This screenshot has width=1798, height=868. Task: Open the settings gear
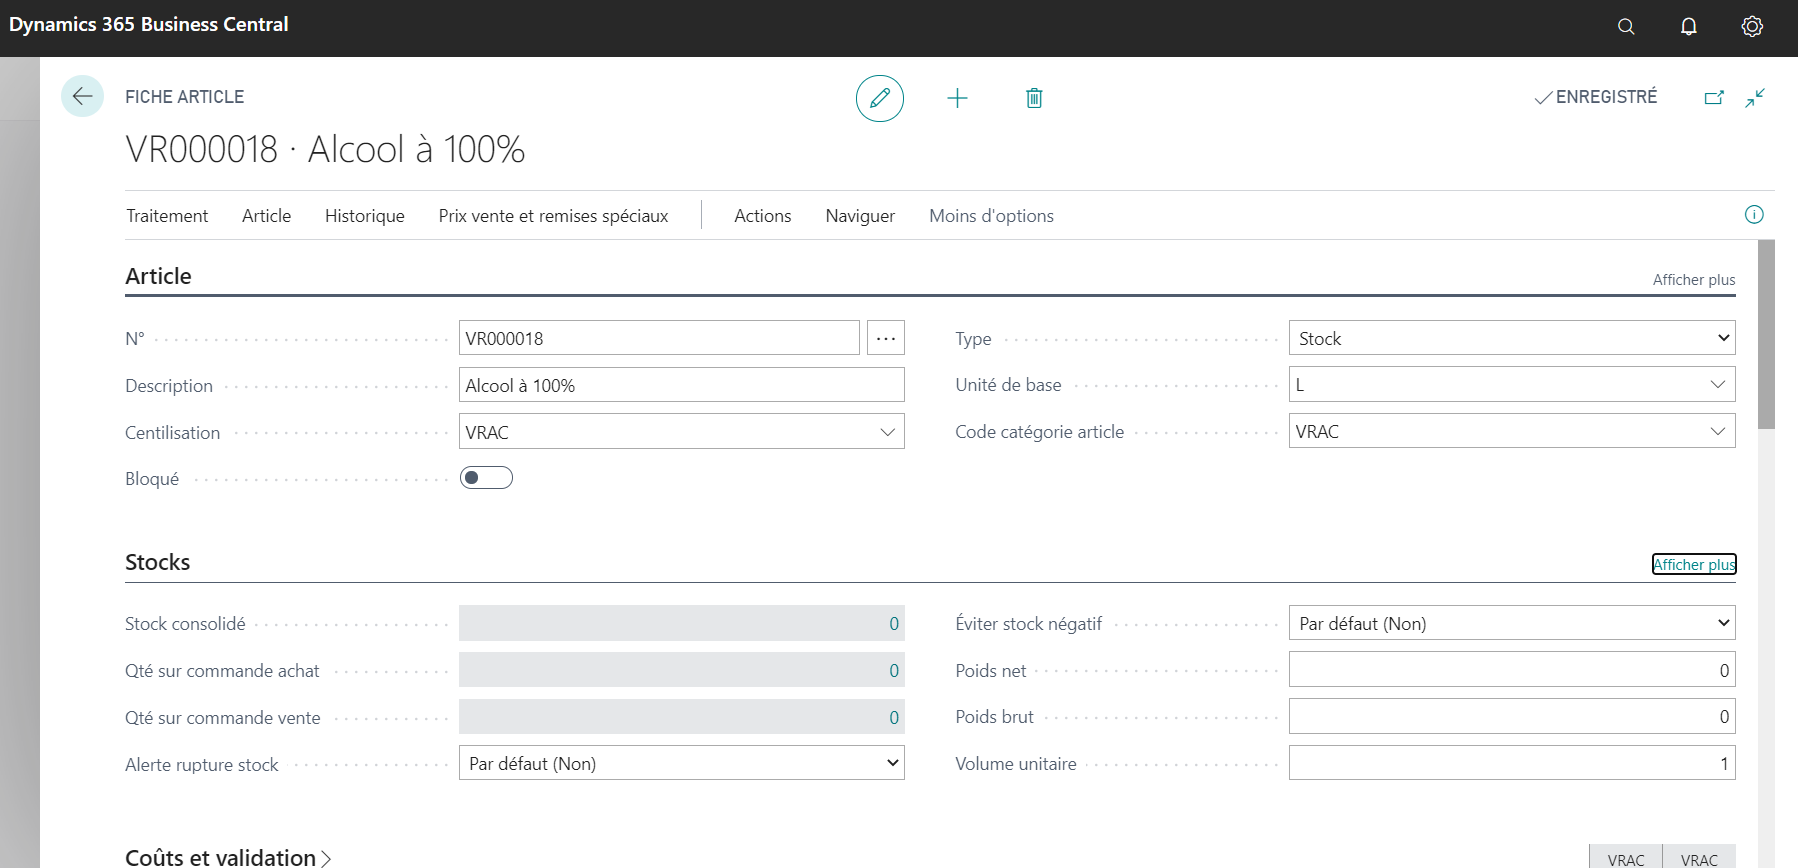click(1752, 27)
